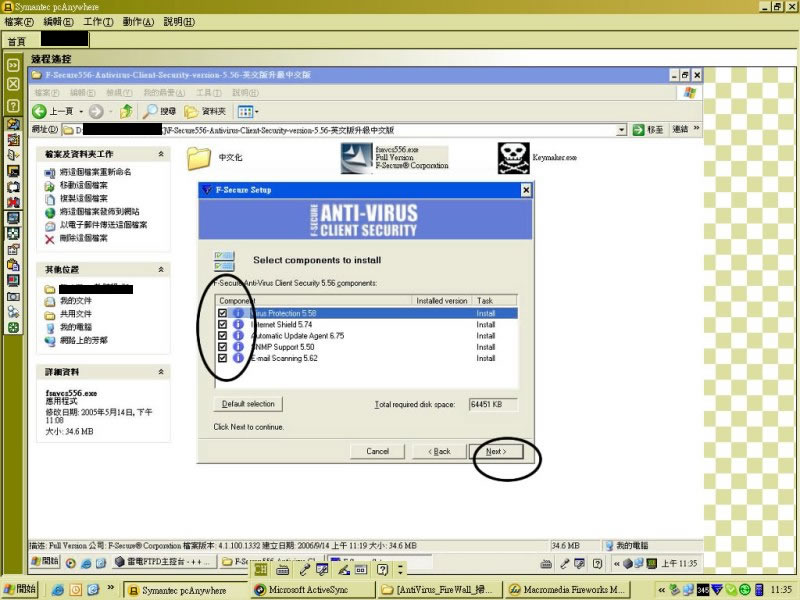Click the Installed version column header
800x600 pixels.
(442, 301)
